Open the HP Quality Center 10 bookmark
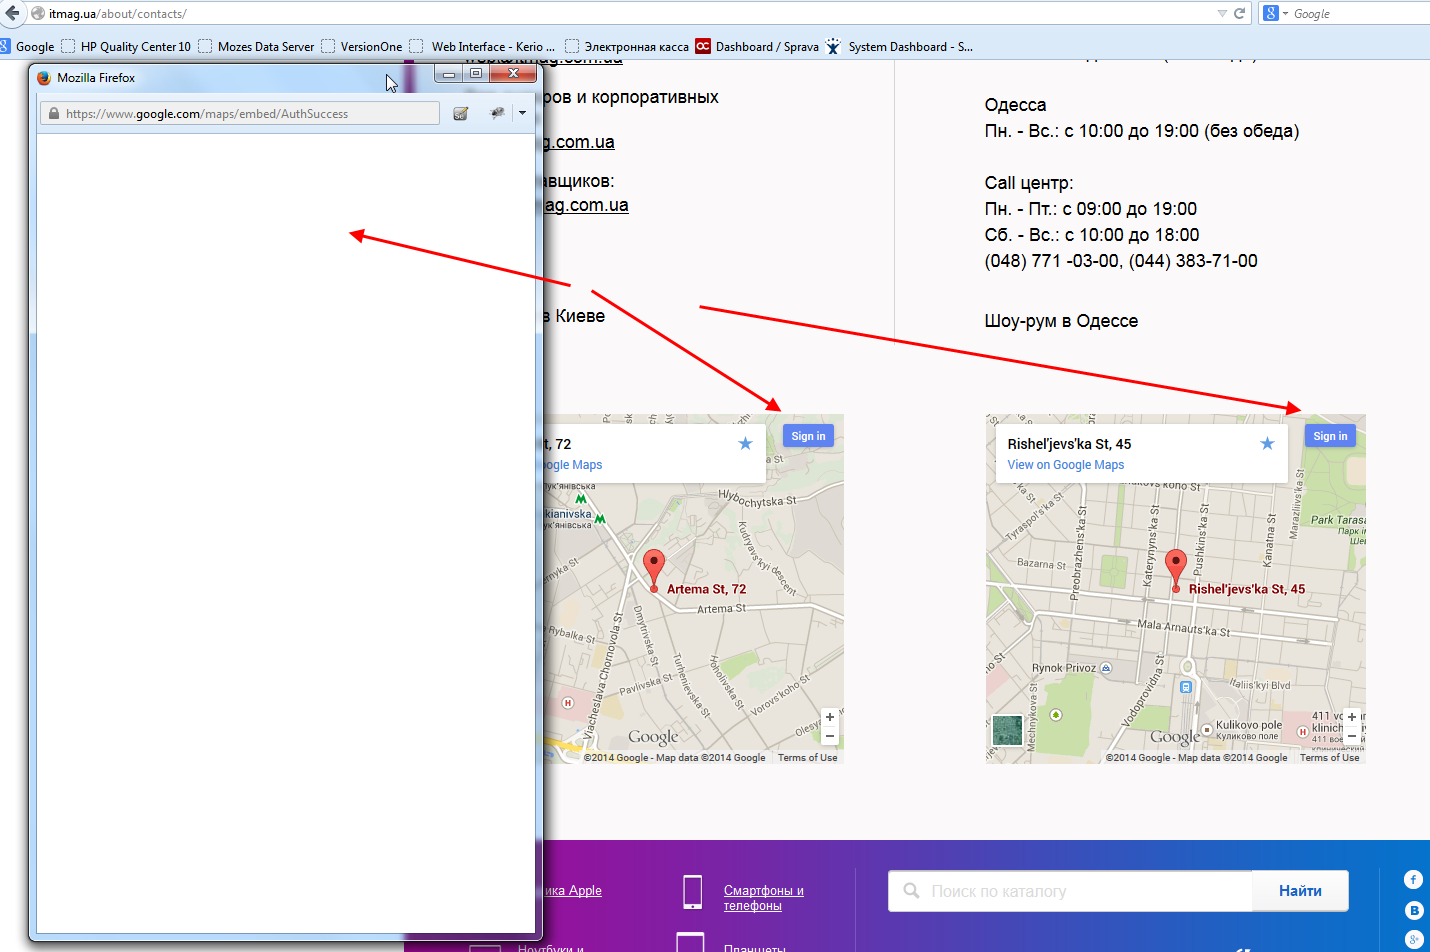 126,46
